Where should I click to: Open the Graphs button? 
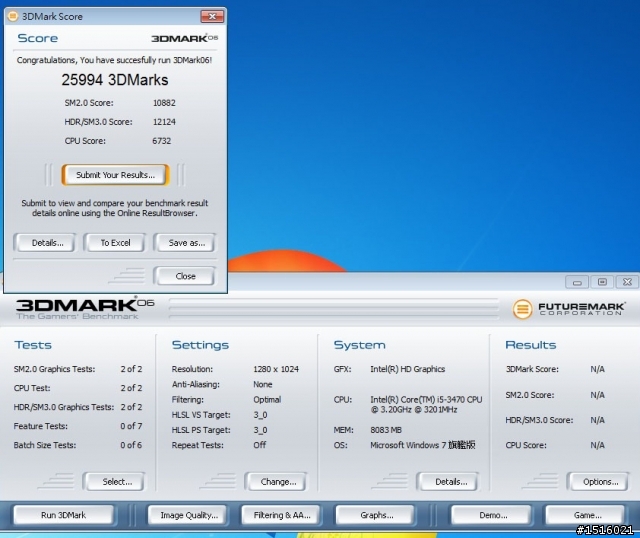(x=376, y=515)
